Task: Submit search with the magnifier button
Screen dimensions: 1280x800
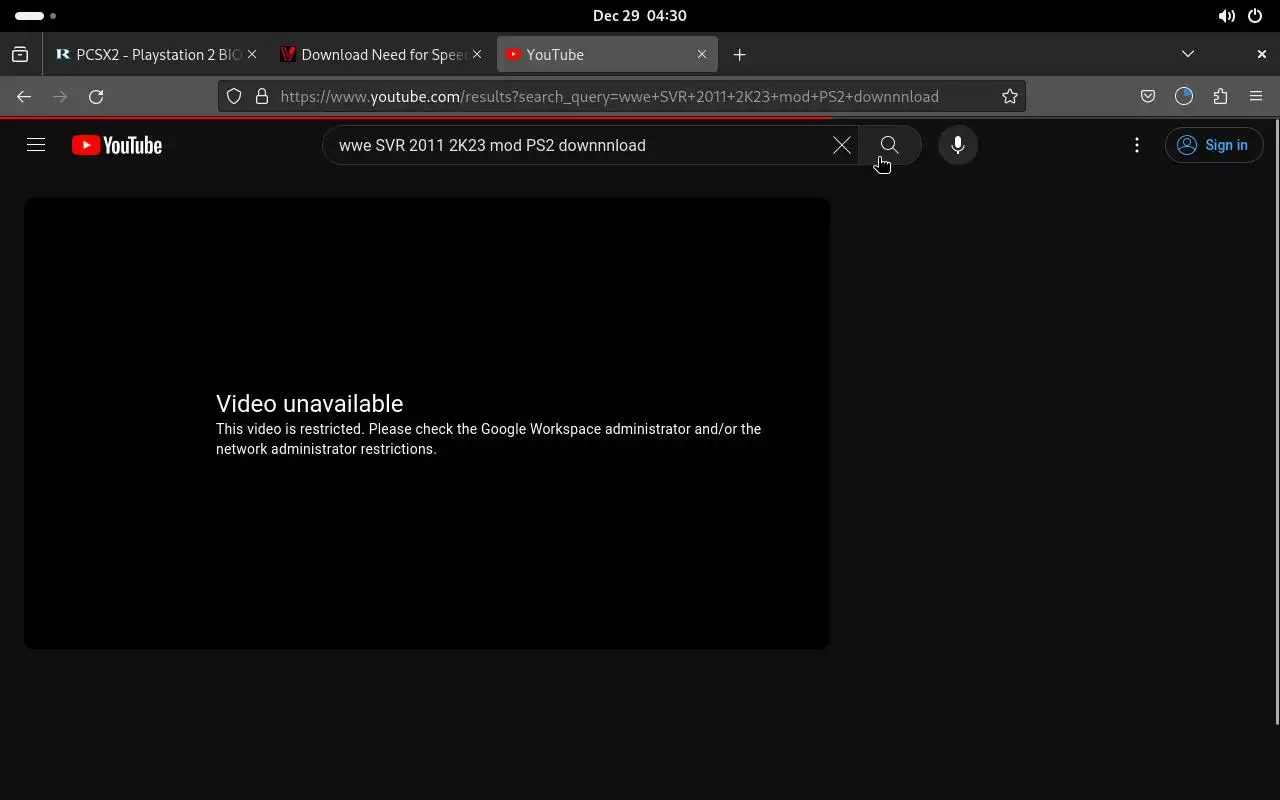Action: [889, 145]
